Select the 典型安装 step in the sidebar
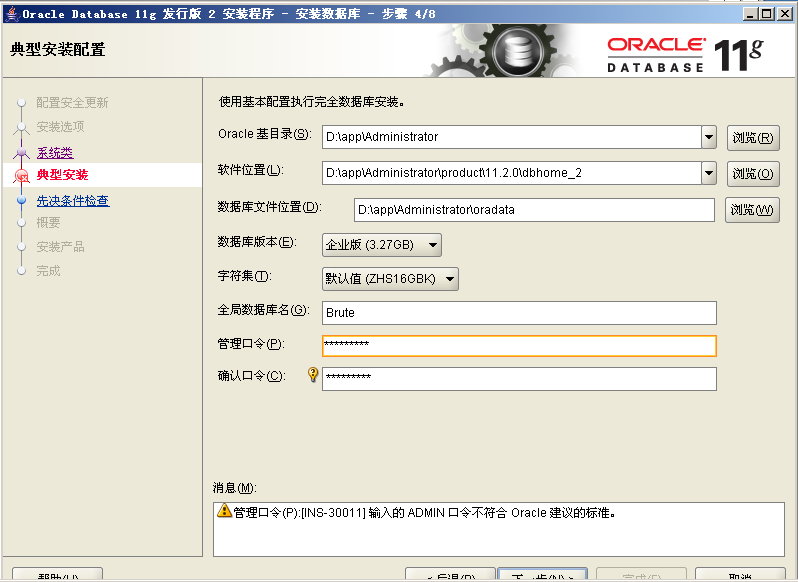The height and width of the screenshot is (582, 798). (63, 175)
